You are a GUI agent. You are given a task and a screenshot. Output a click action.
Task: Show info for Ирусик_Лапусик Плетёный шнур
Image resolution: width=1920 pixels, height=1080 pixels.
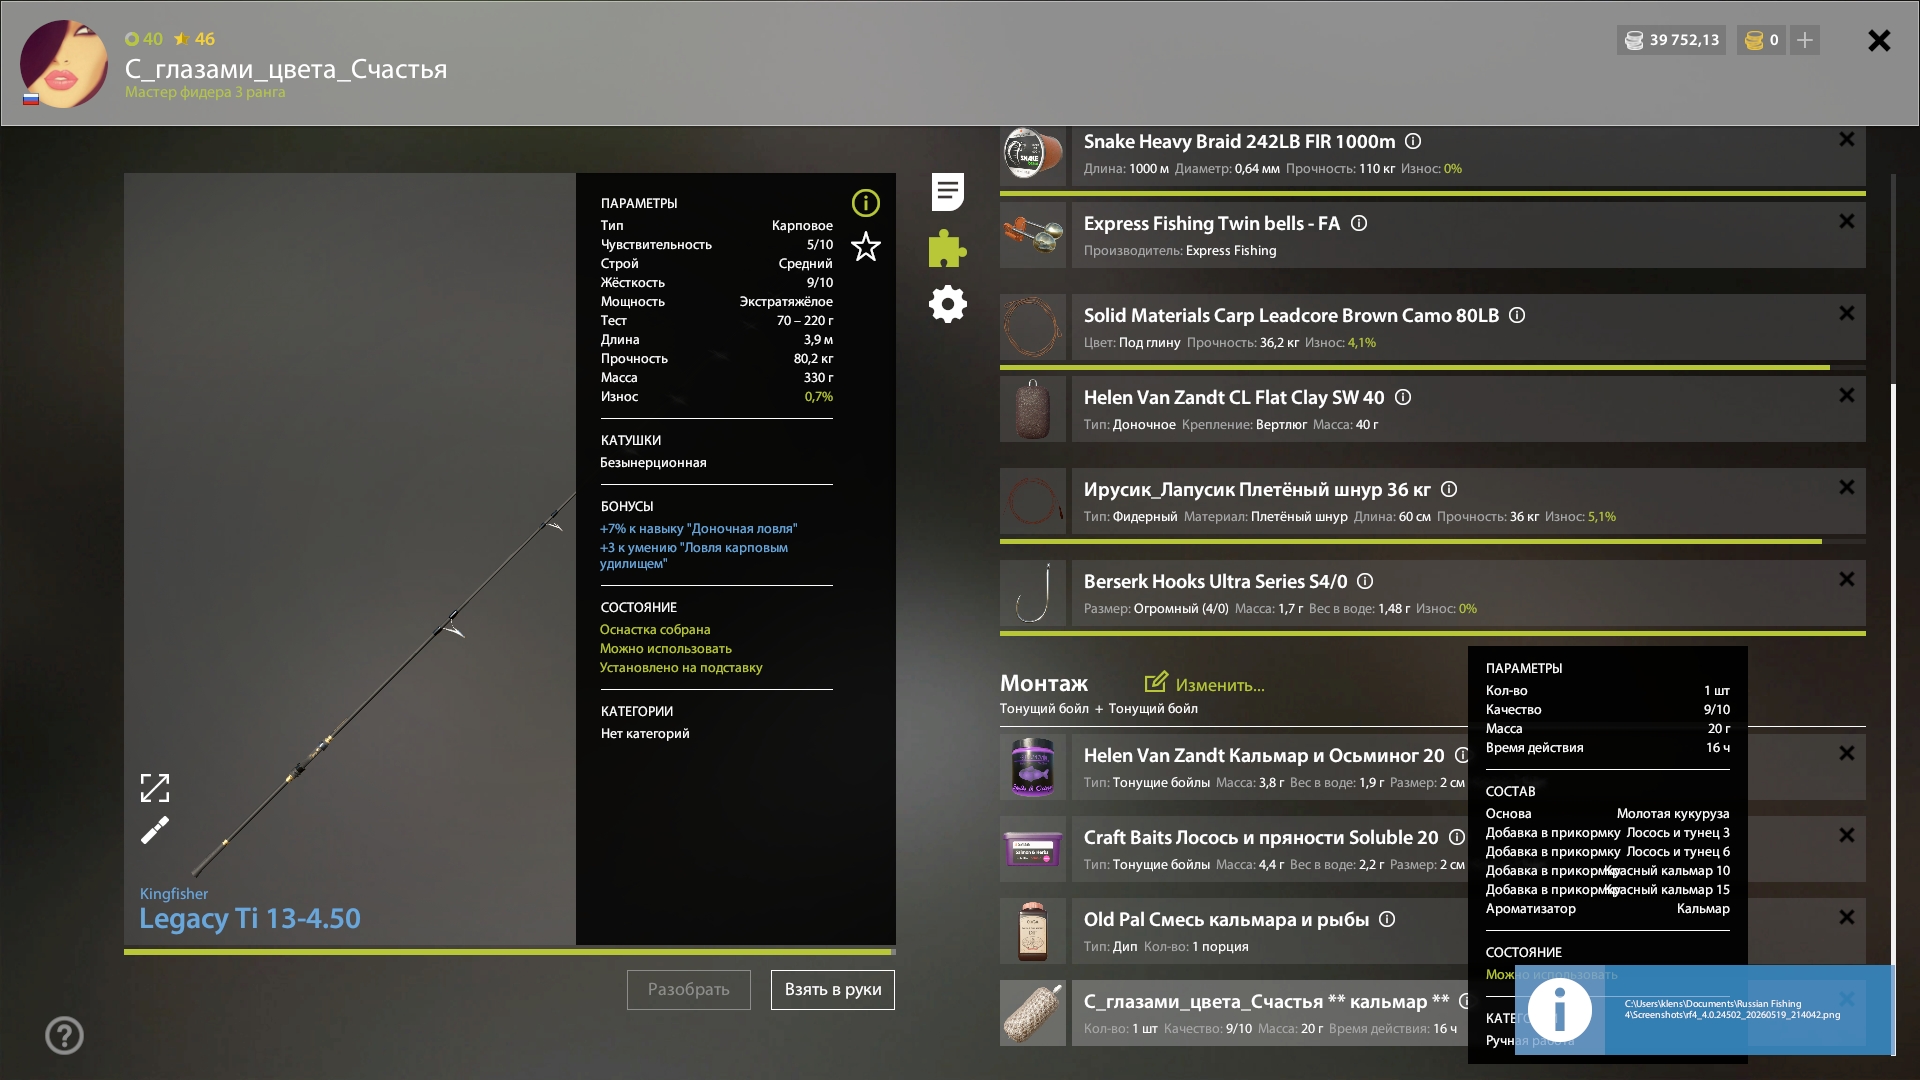(x=1449, y=489)
